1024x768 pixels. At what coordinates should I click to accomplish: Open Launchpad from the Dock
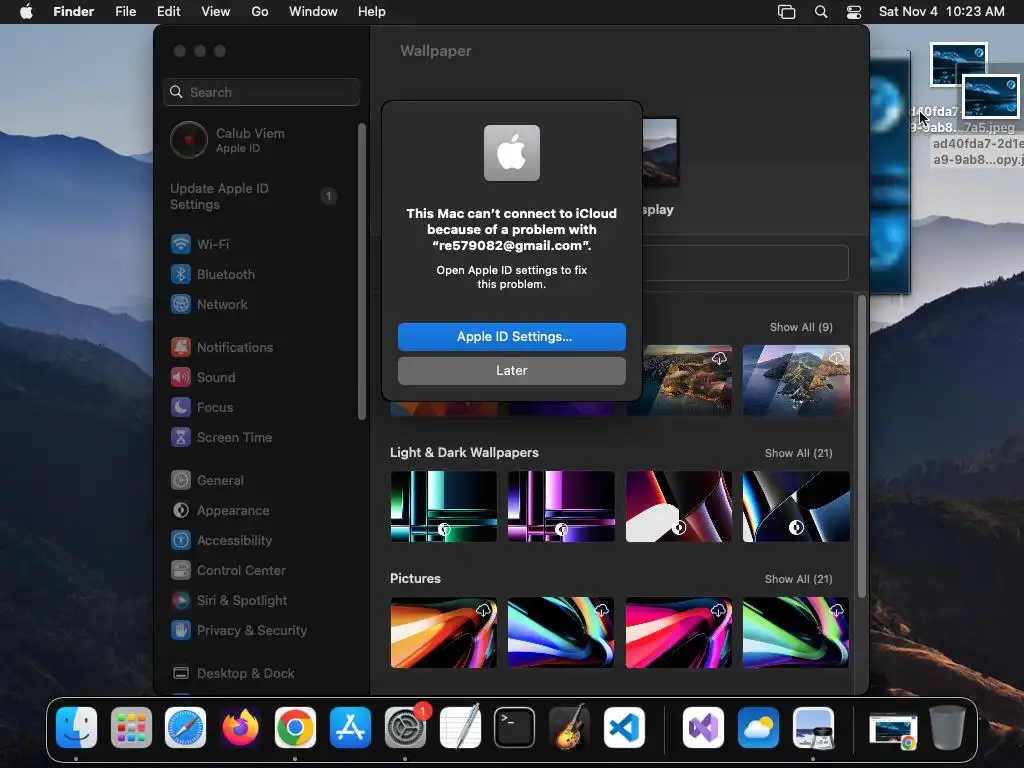pos(131,728)
